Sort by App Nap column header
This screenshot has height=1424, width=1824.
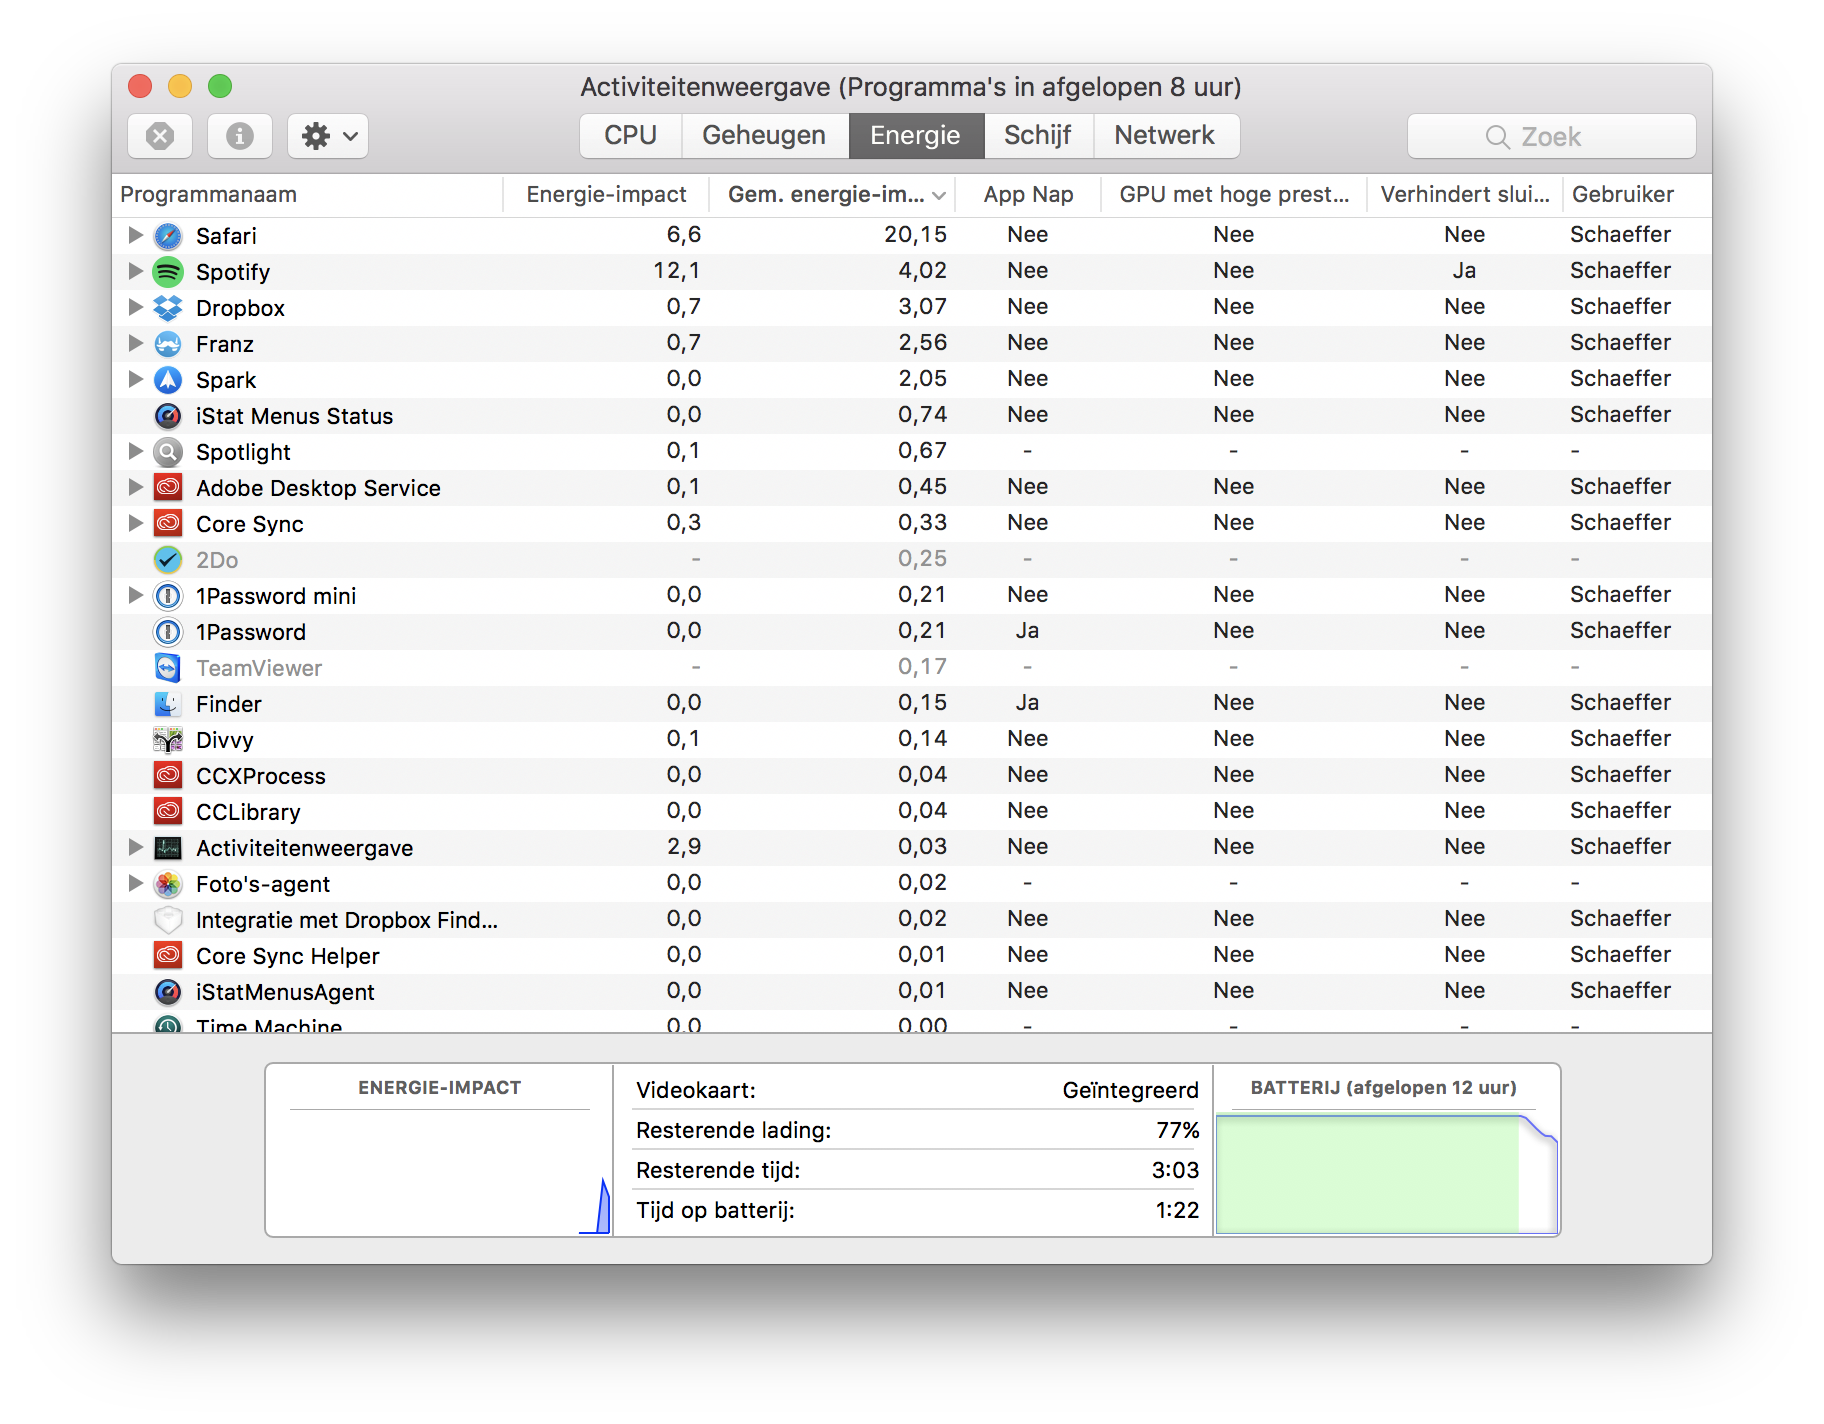pos(1028,195)
